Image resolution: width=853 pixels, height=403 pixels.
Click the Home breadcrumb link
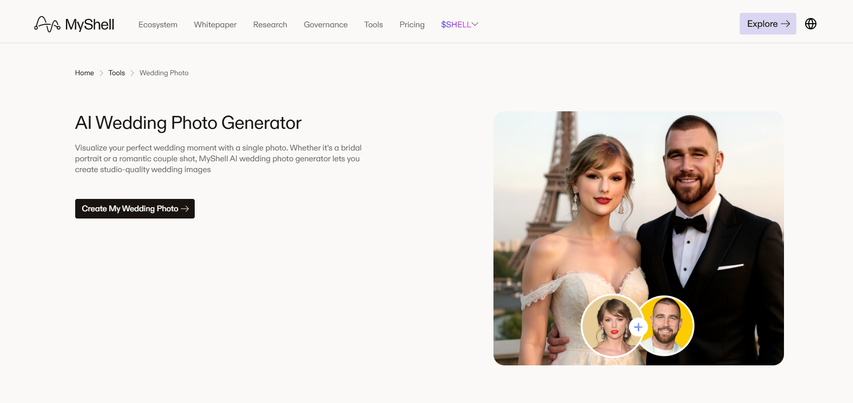(84, 73)
